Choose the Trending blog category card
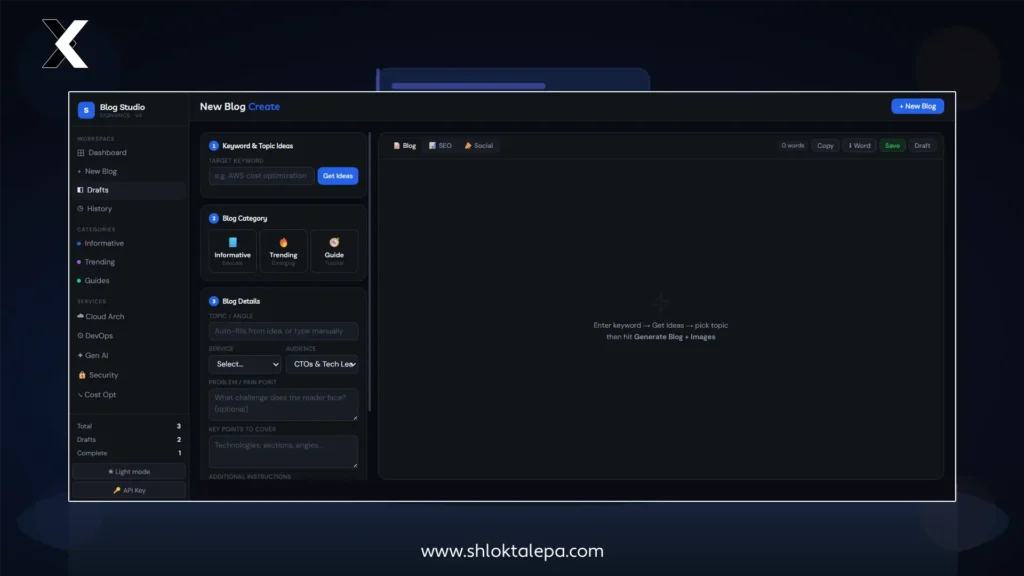The image size is (1024, 576). tap(283, 251)
